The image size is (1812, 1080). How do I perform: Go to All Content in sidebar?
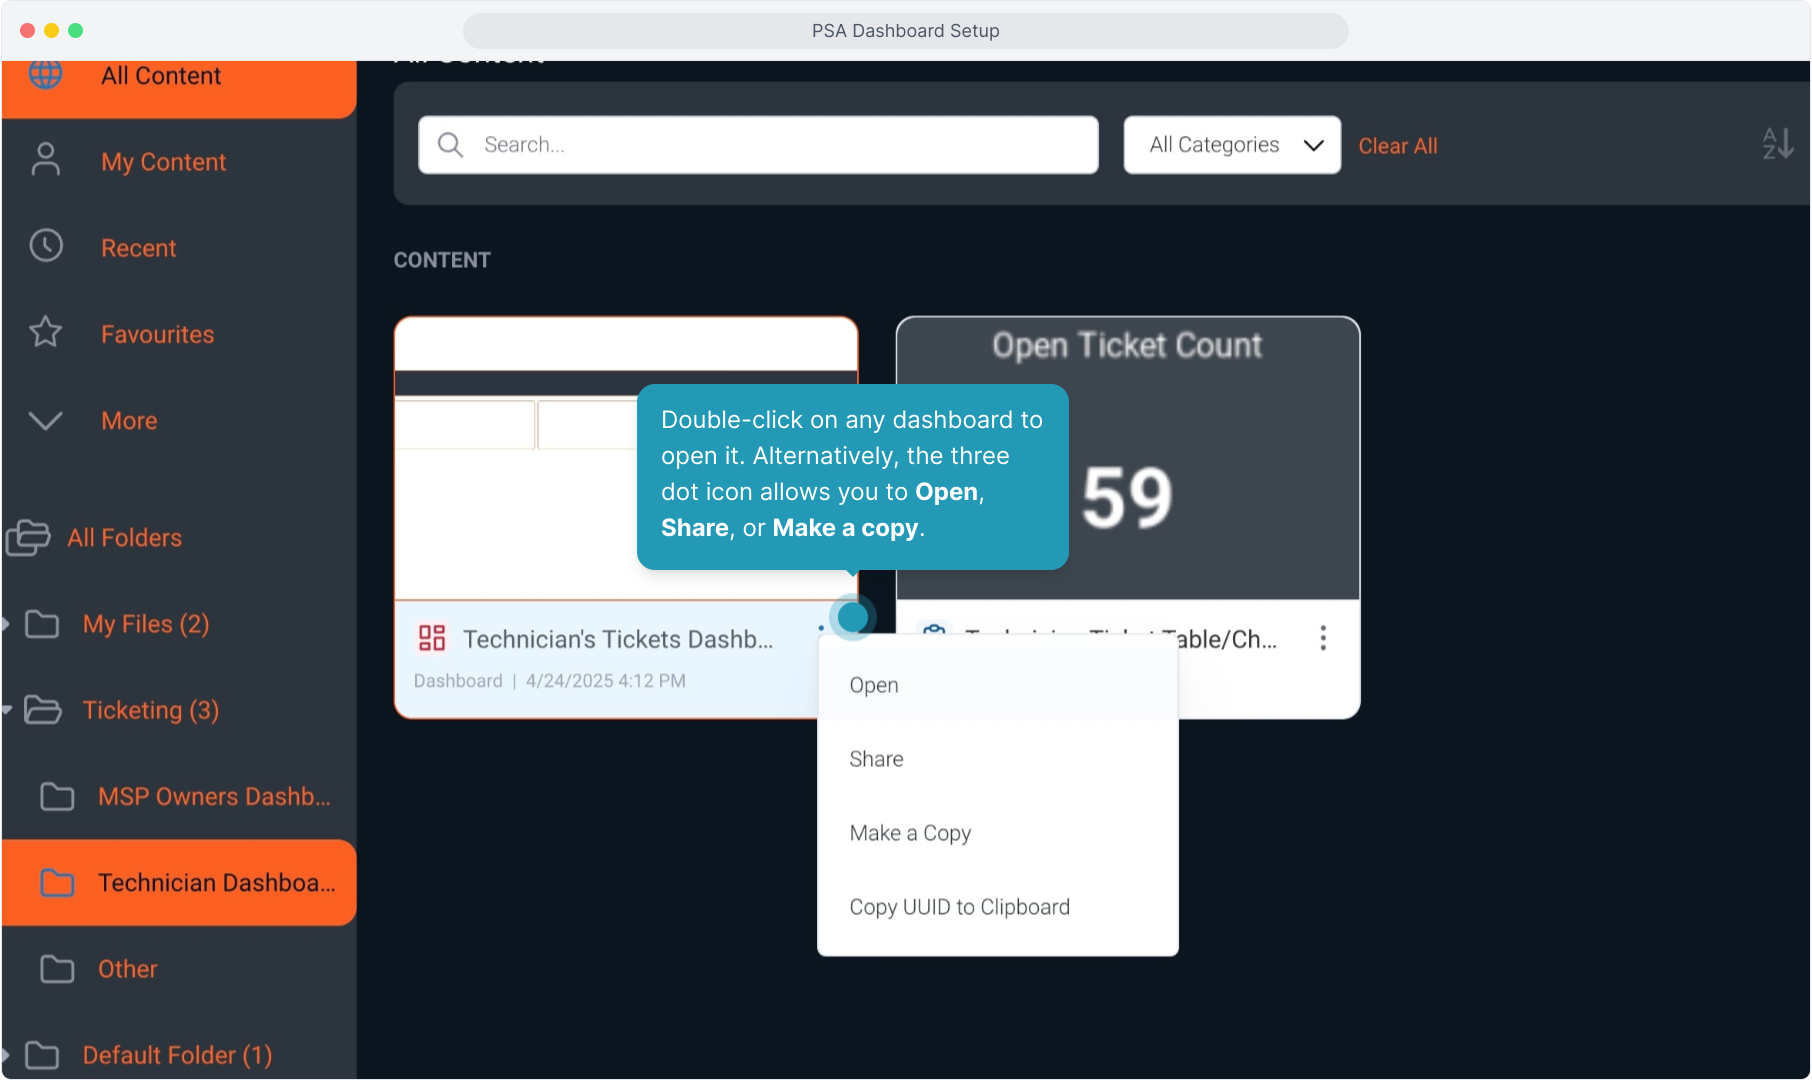[x=161, y=76]
